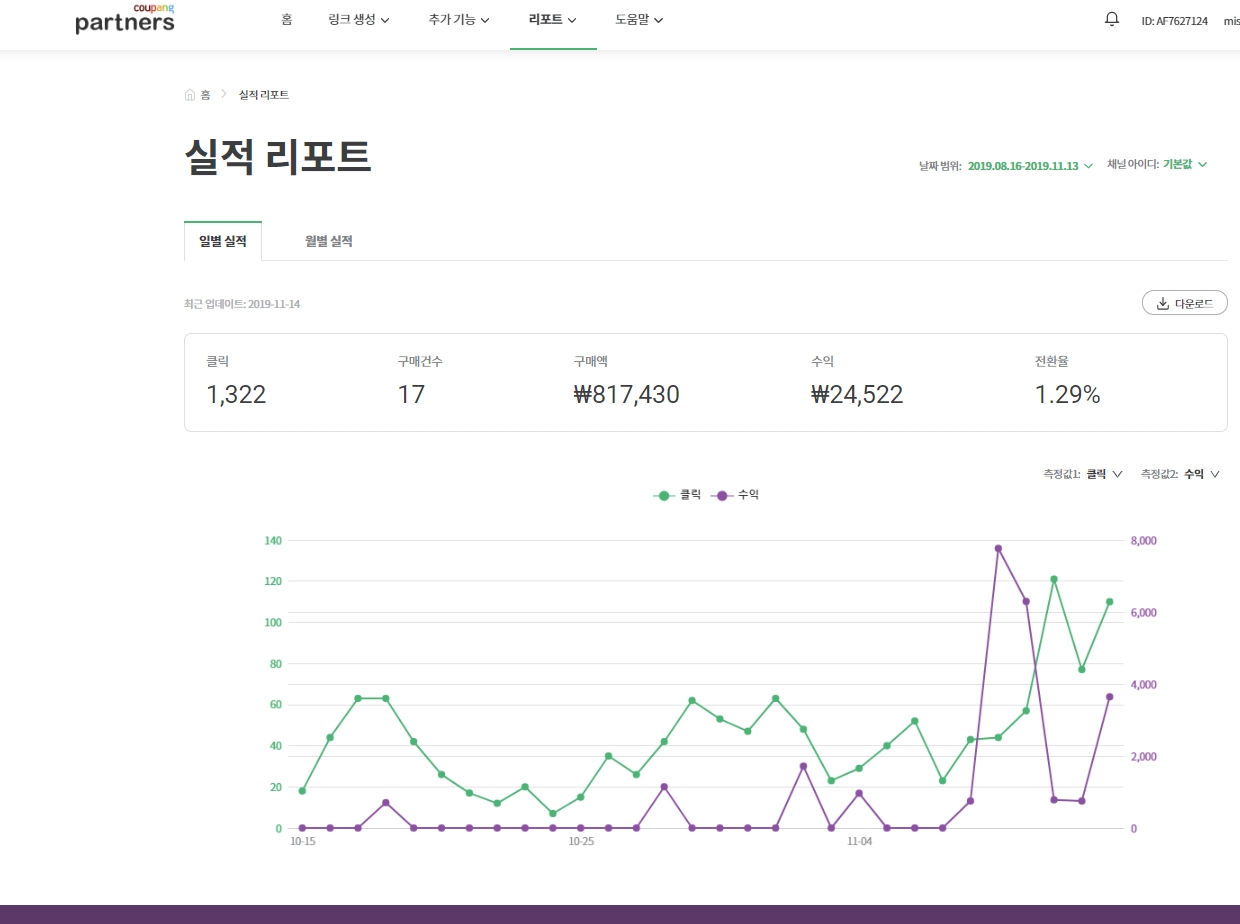This screenshot has height=924, width=1240.
Task: Click the 최근 업데이트: 2019-11-14 text
Action: tap(242, 304)
